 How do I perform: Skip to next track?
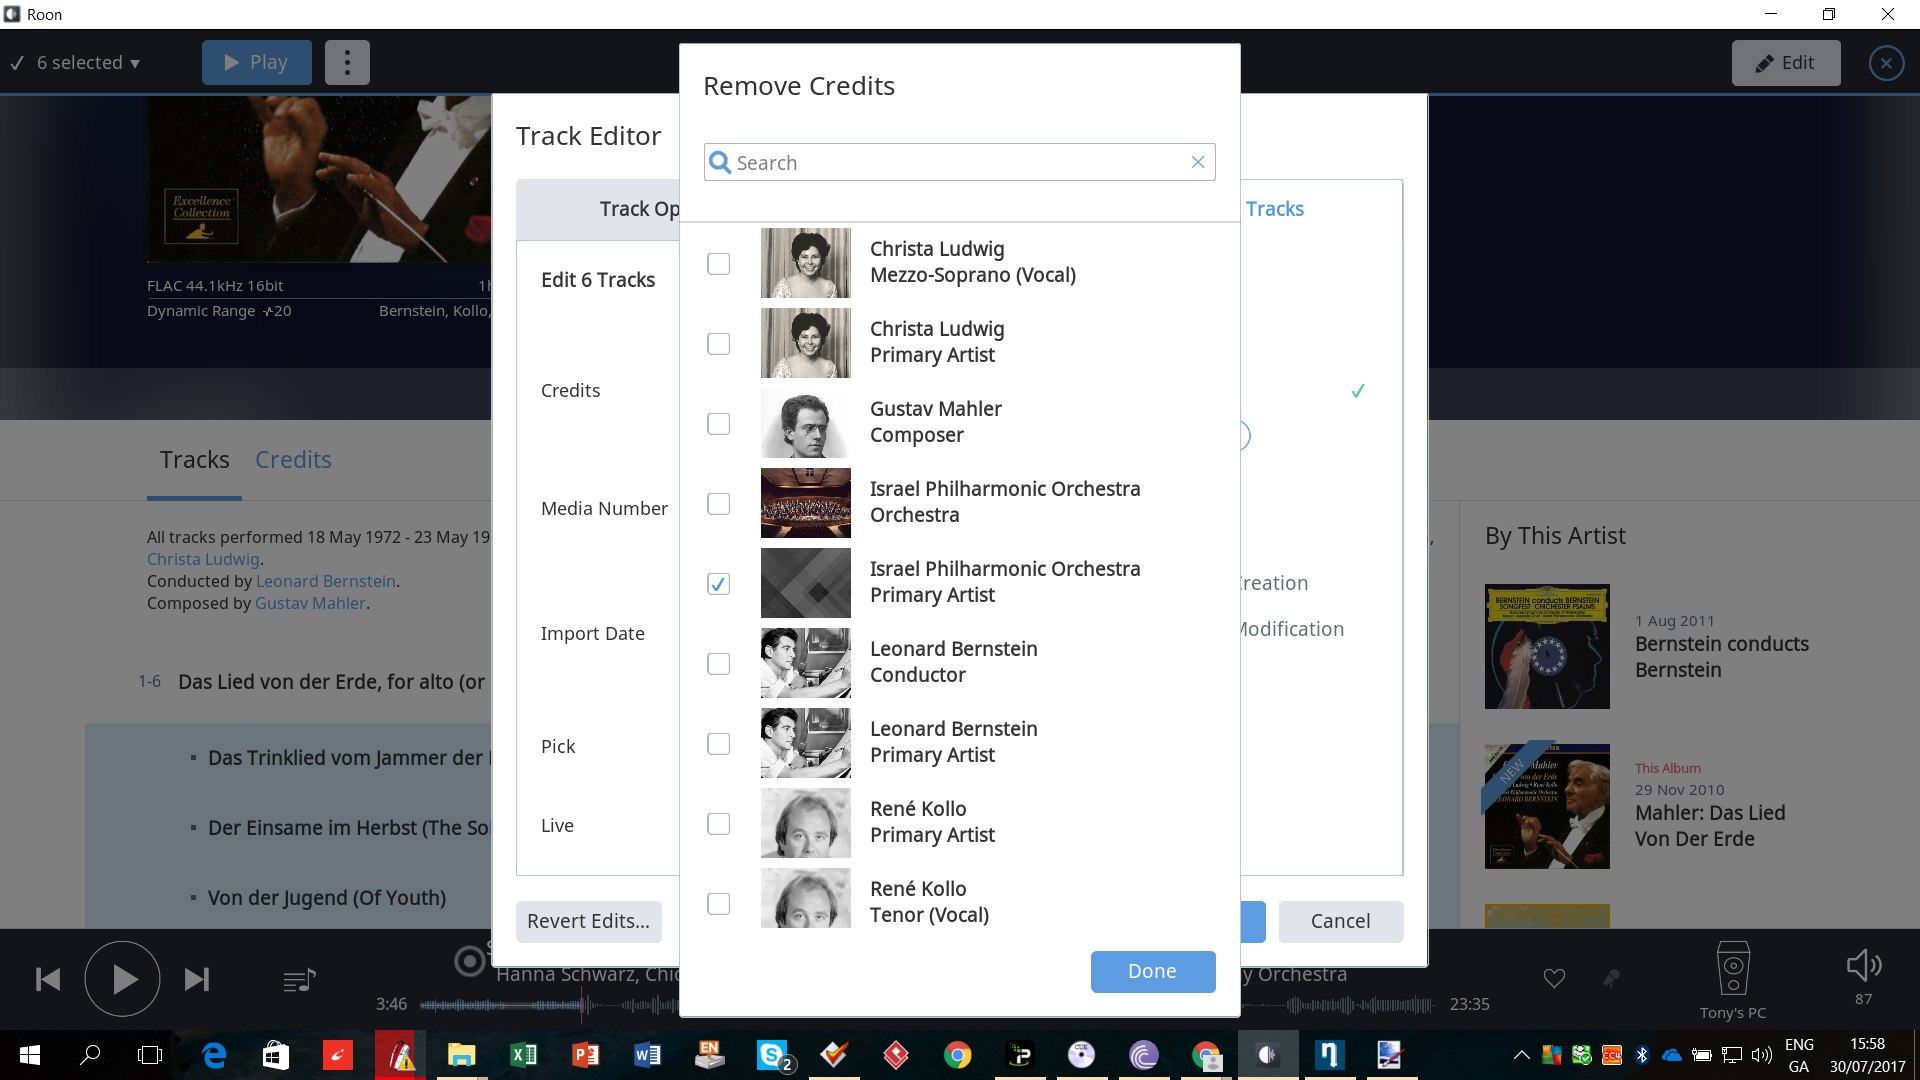point(197,979)
